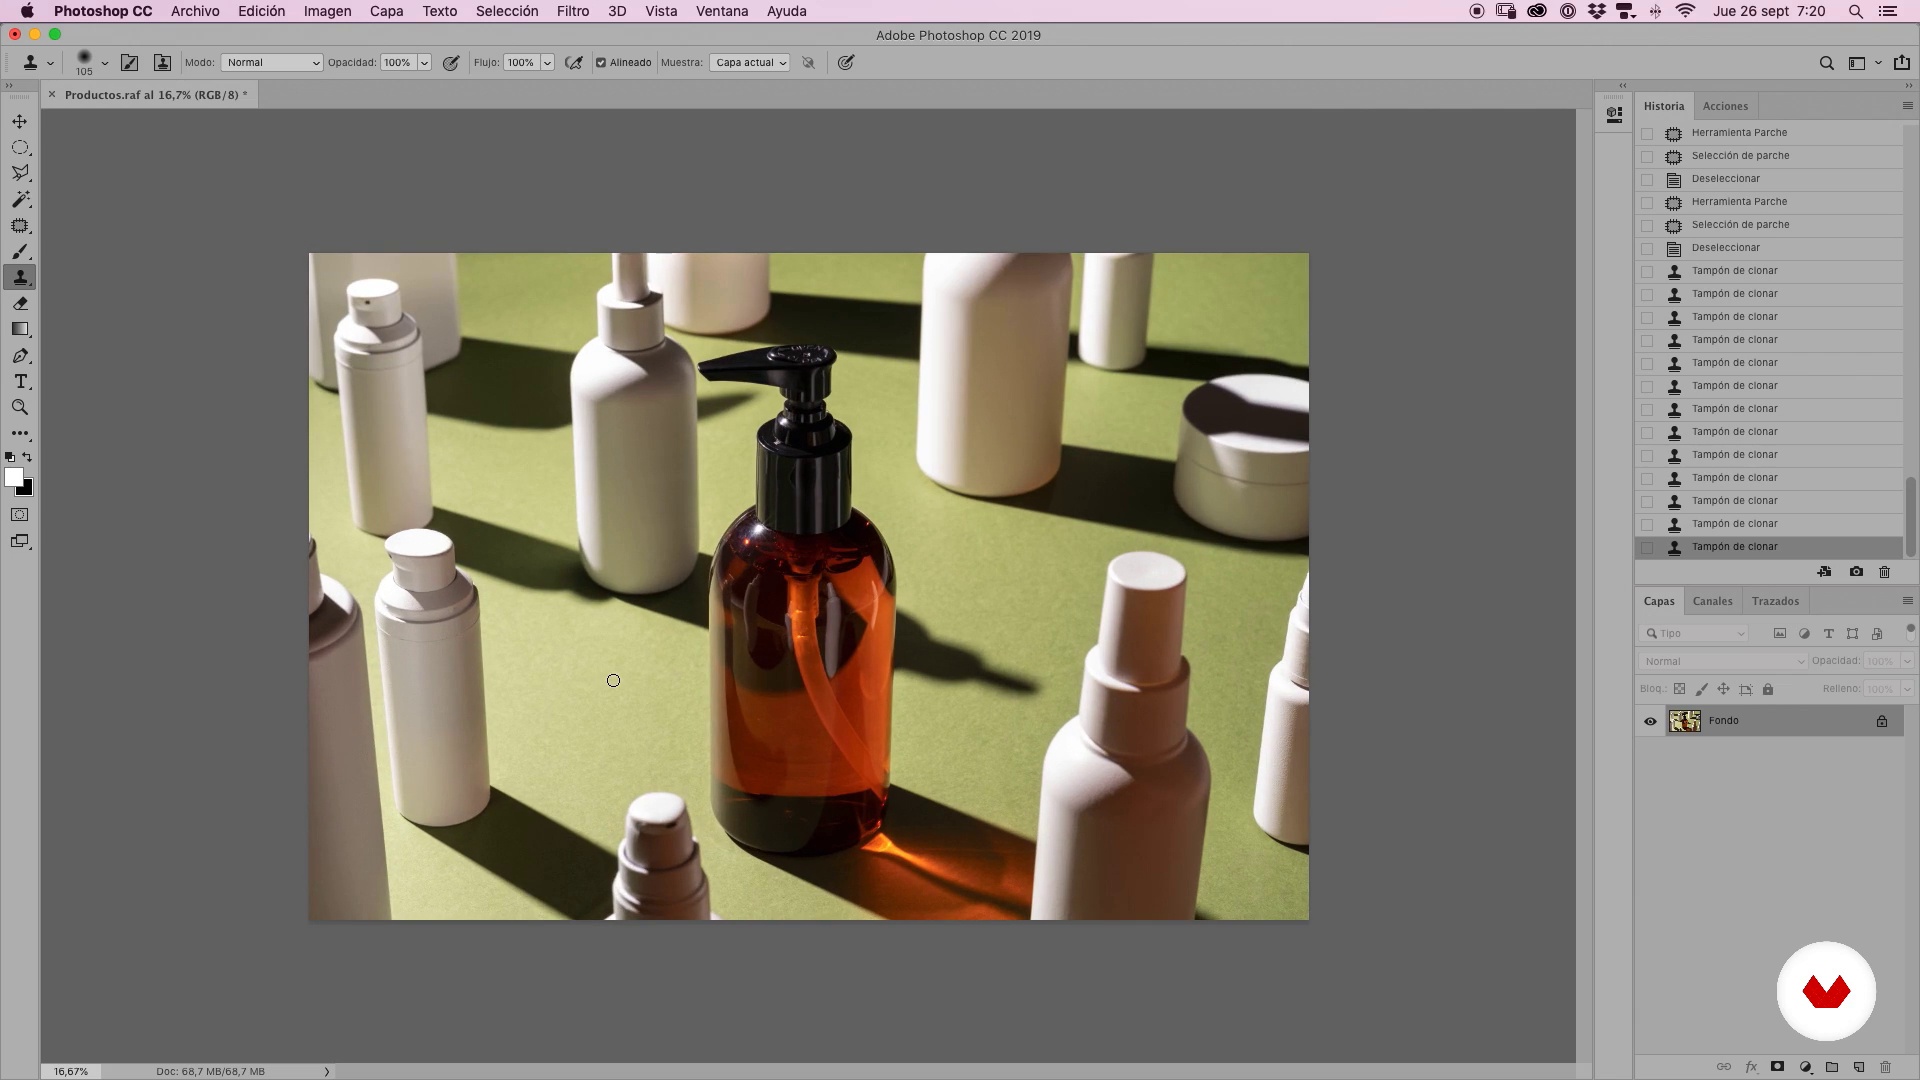Click the History panel scrollbar

[1910, 517]
